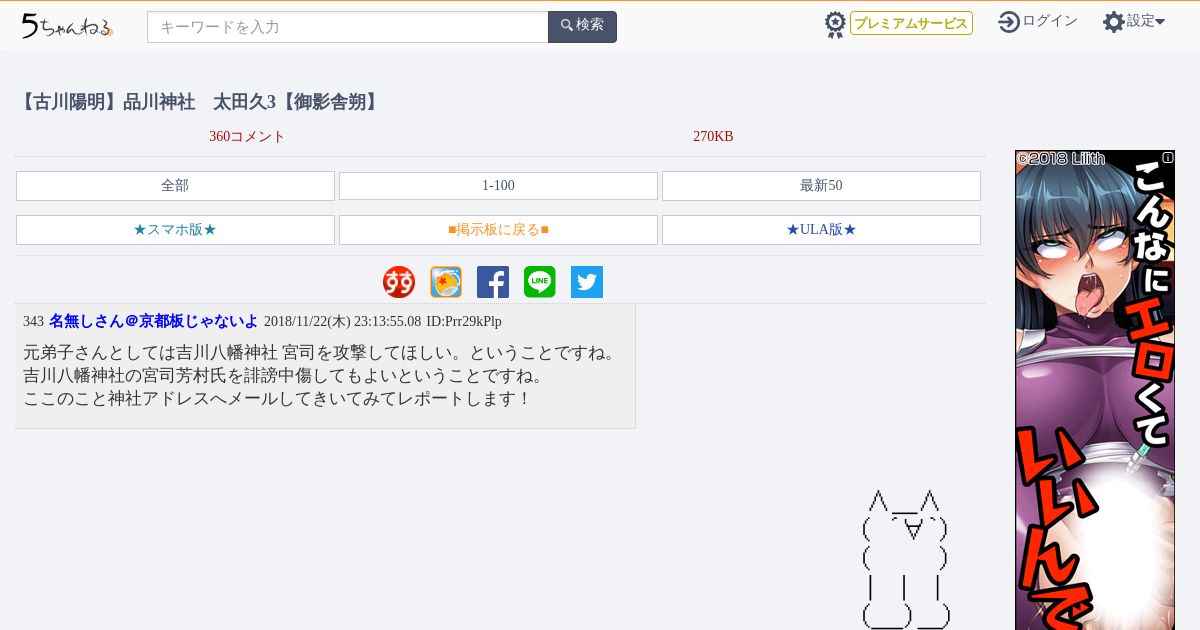
Task: Open the premium service medal icon
Action: click(835, 25)
